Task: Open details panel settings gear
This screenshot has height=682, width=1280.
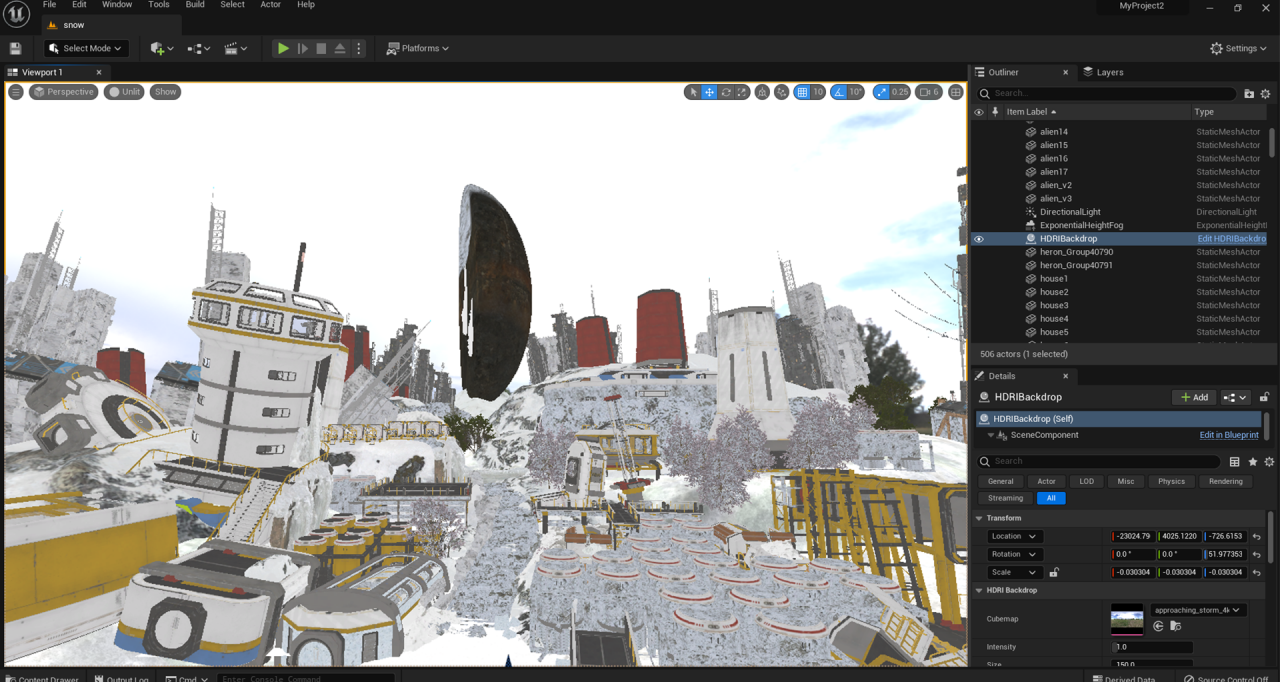Action: click(x=1269, y=462)
